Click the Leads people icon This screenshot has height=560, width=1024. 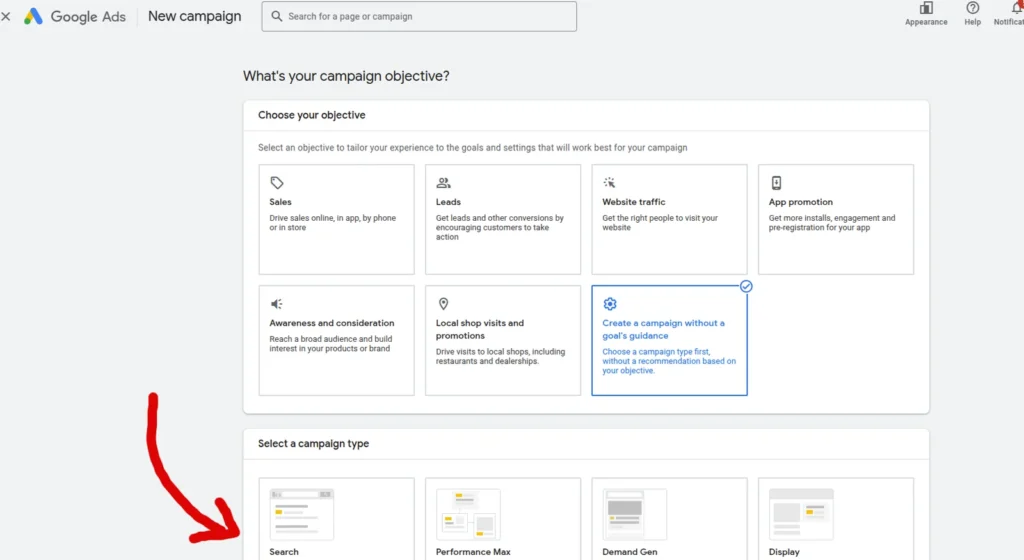coord(443,183)
